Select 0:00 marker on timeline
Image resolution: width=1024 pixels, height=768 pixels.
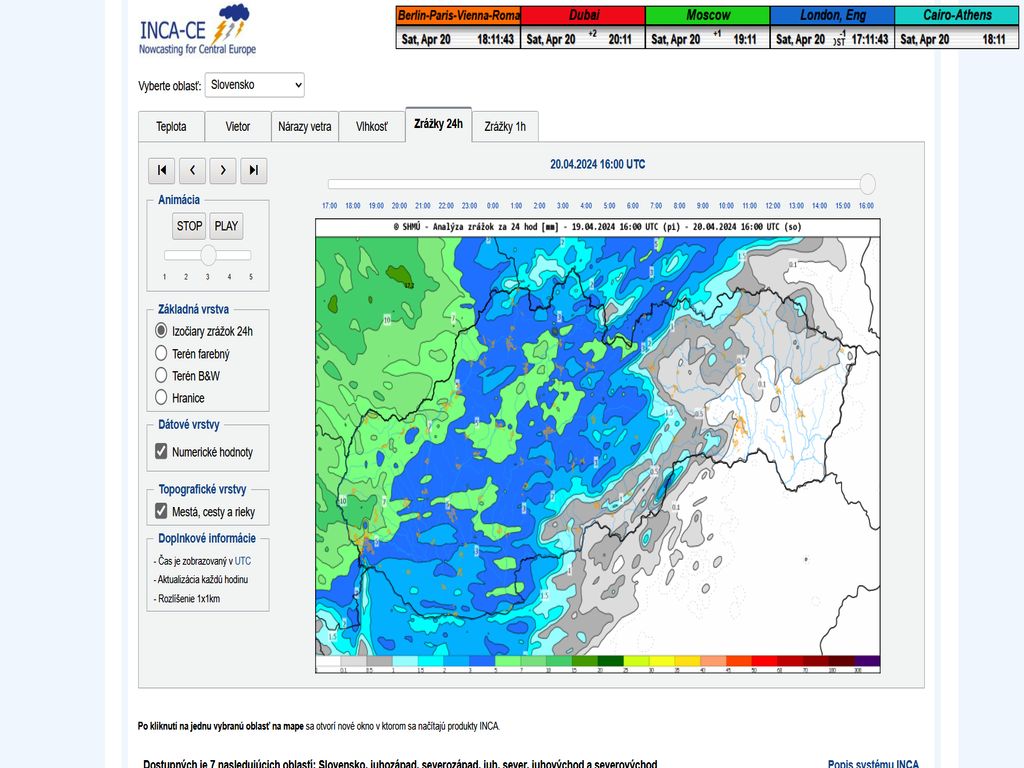tap(493, 205)
